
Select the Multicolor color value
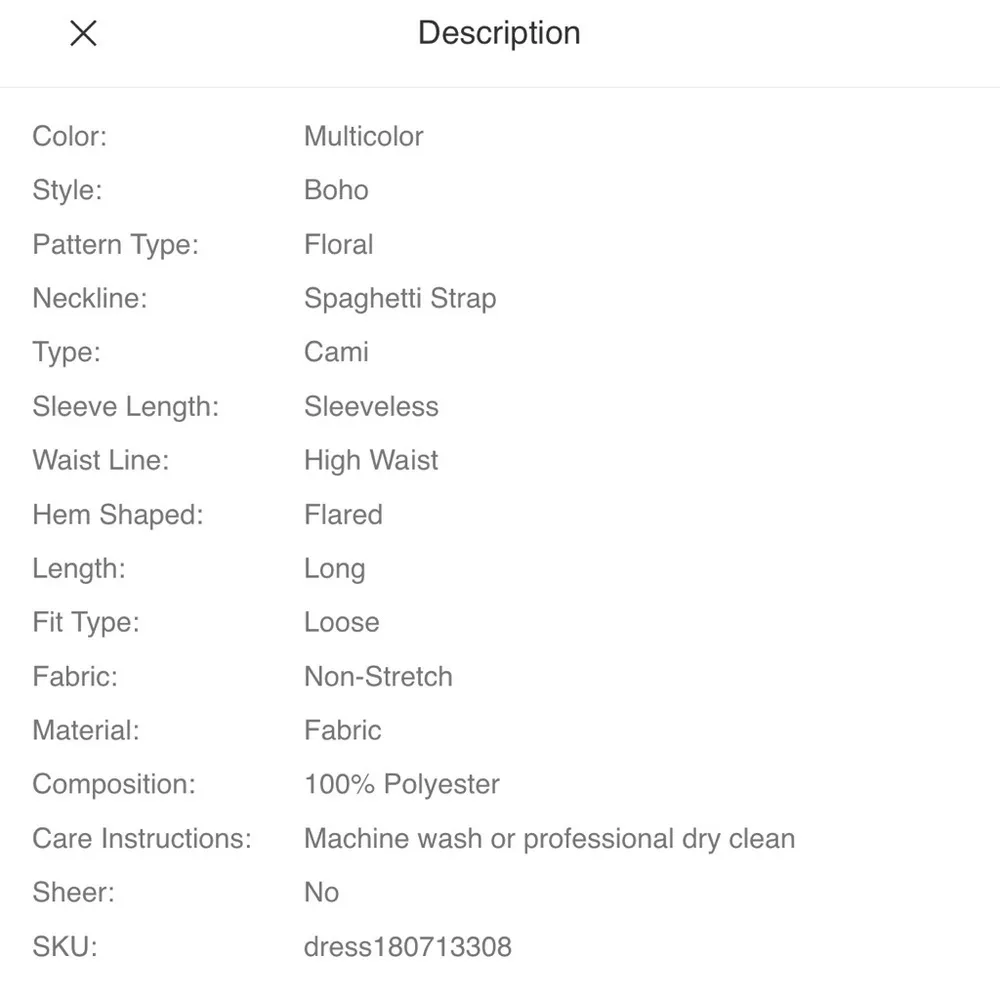click(x=363, y=136)
